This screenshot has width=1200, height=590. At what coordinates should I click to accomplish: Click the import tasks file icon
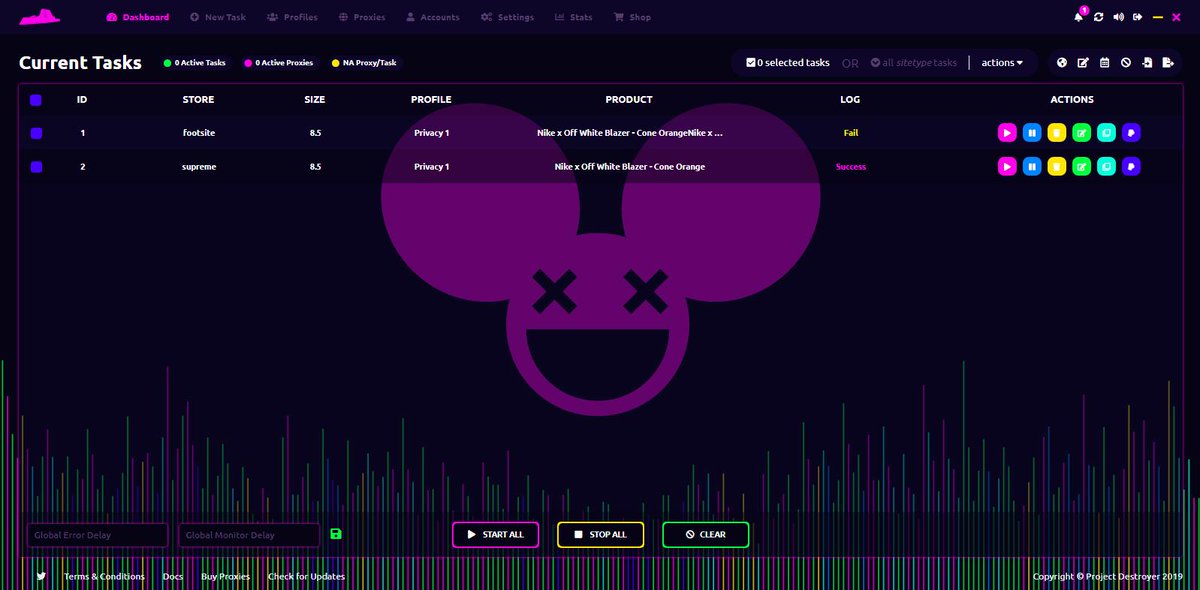1147,62
